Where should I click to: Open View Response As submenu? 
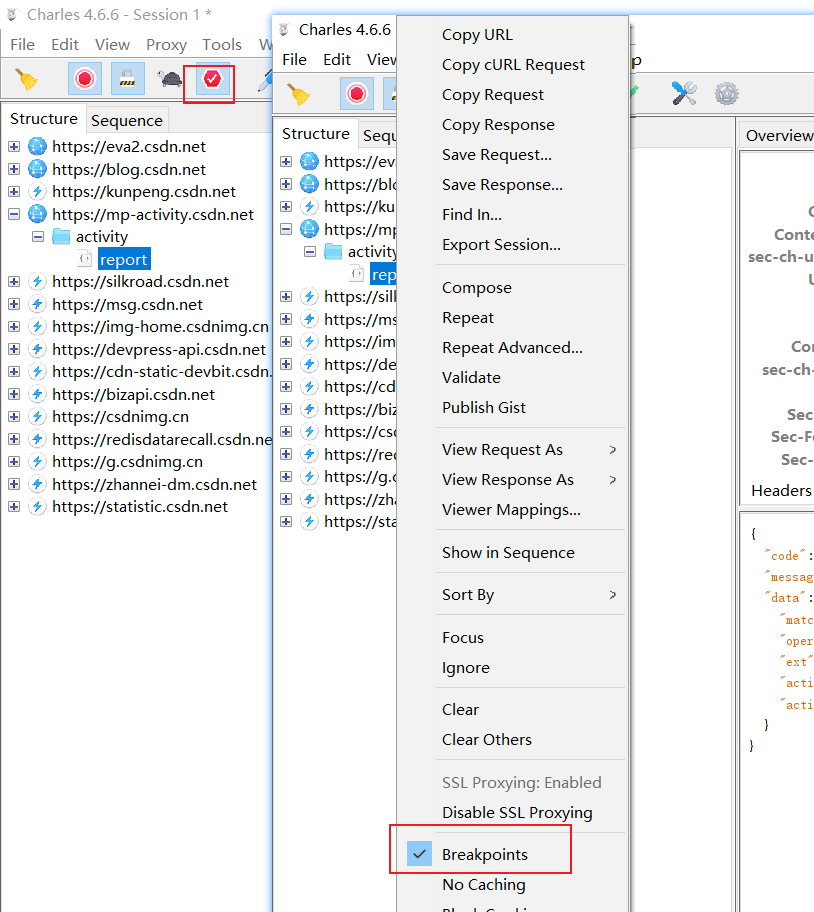(512, 480)
